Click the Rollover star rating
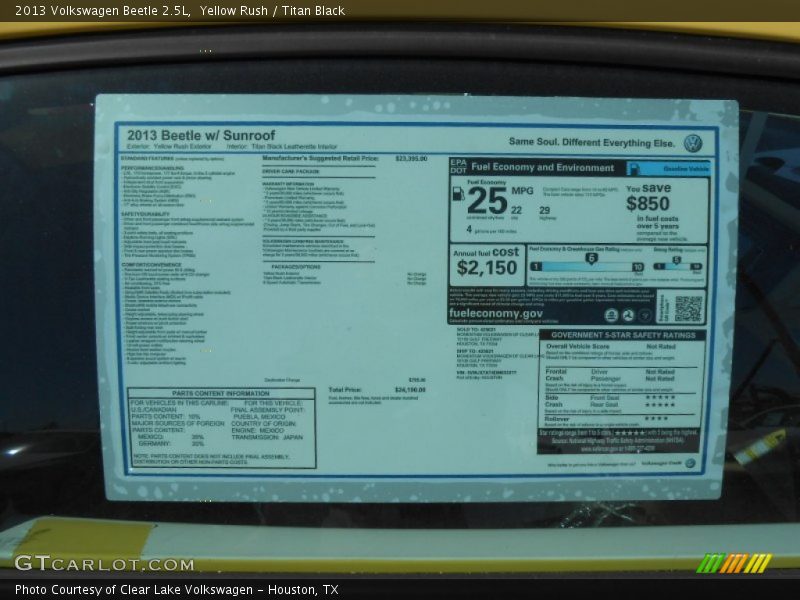800x600 pixels. (x=656, y=418)
